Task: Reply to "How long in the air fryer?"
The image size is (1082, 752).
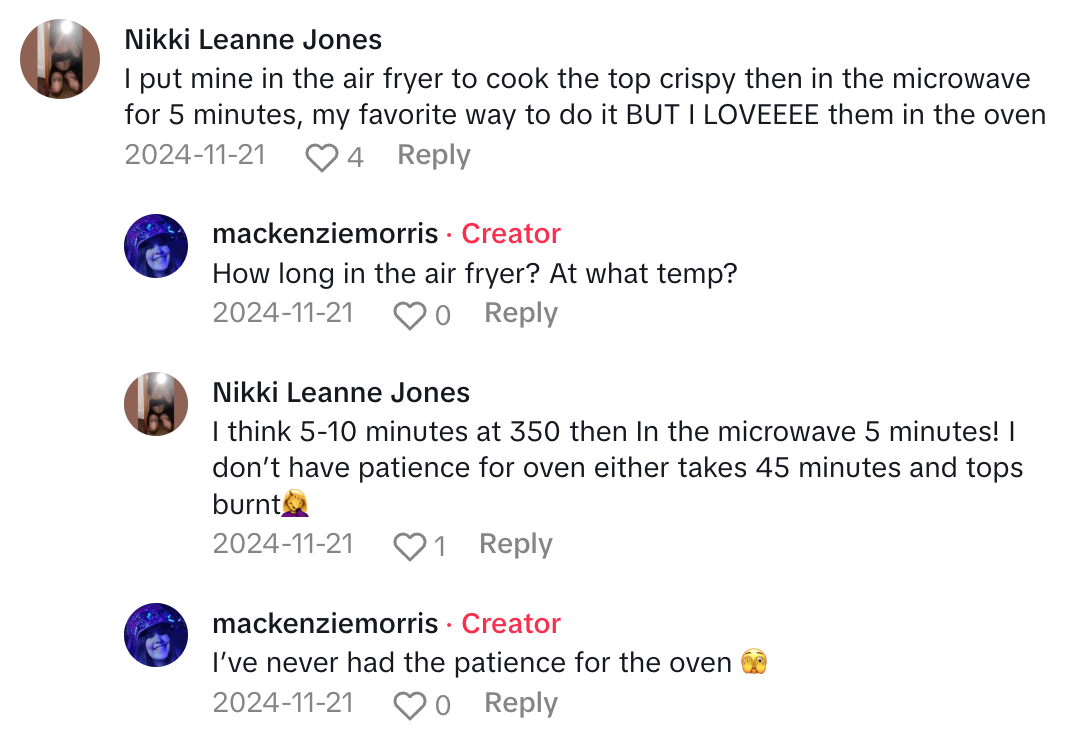Action: 521,313
